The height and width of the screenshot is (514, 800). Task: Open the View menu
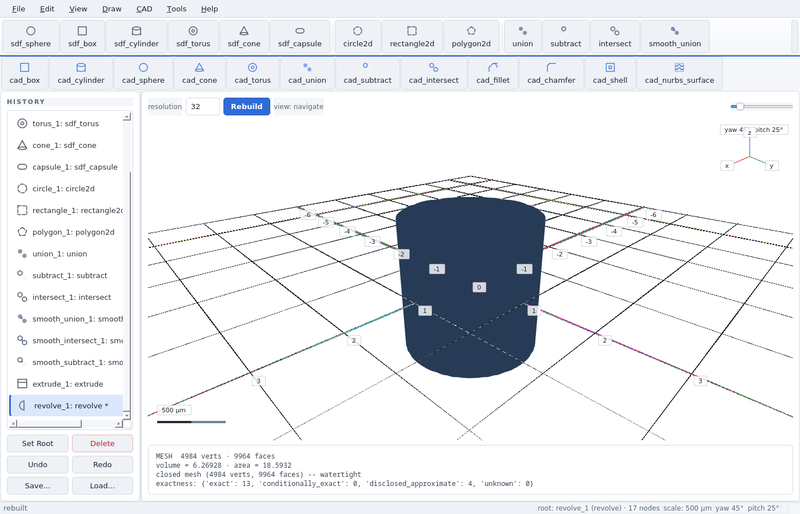point(78,9)
